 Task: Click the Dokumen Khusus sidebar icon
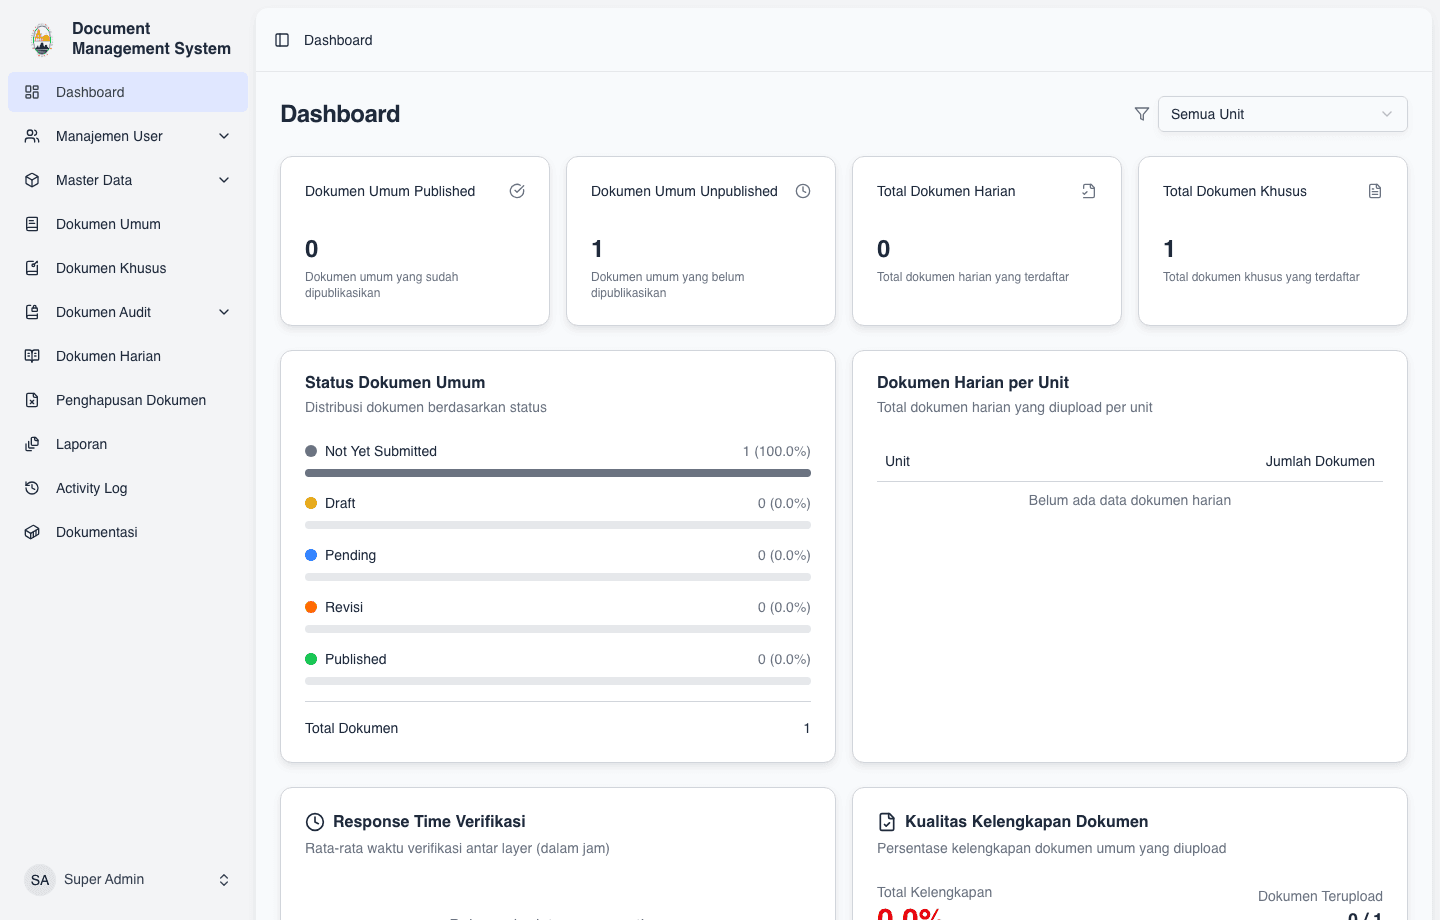[32, 268]
